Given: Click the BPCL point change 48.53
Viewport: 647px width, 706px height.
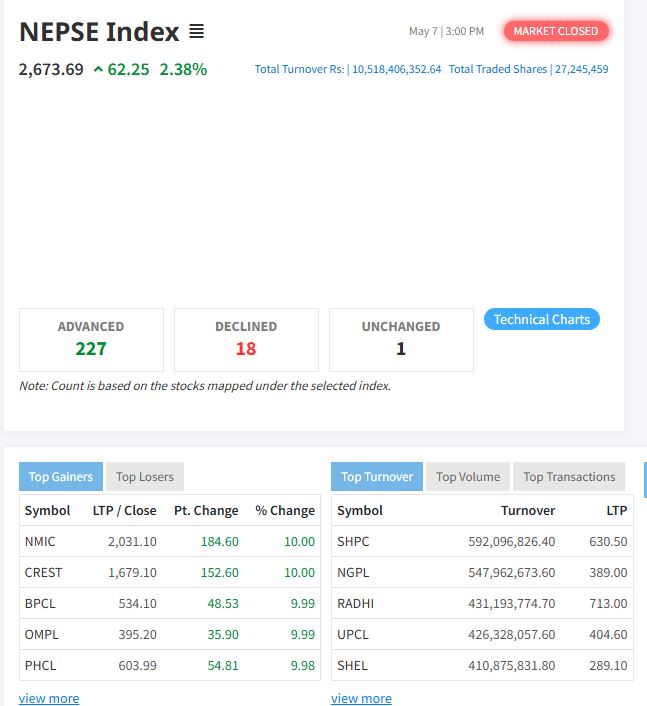Looking at the screenshot, I should coord(223,603).
